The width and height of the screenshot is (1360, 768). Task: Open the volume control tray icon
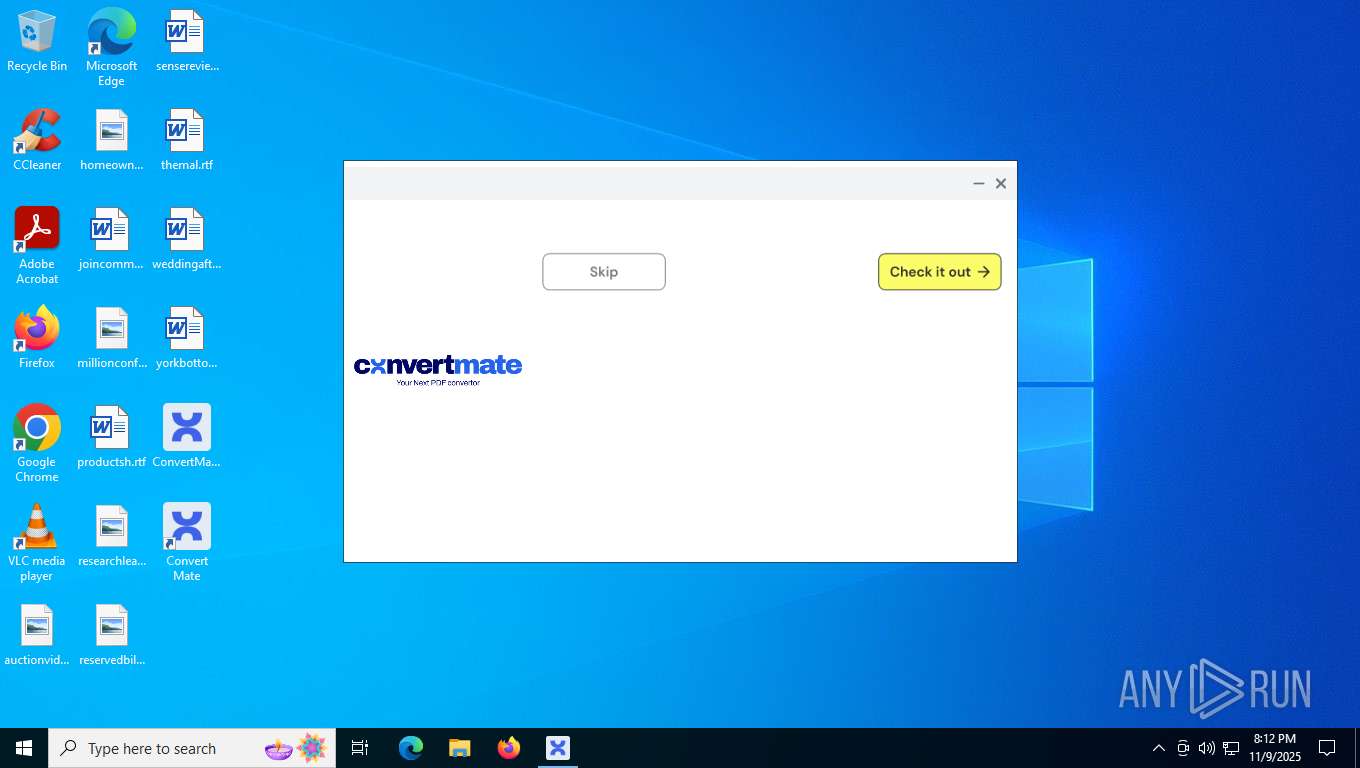coord(1207,748)
